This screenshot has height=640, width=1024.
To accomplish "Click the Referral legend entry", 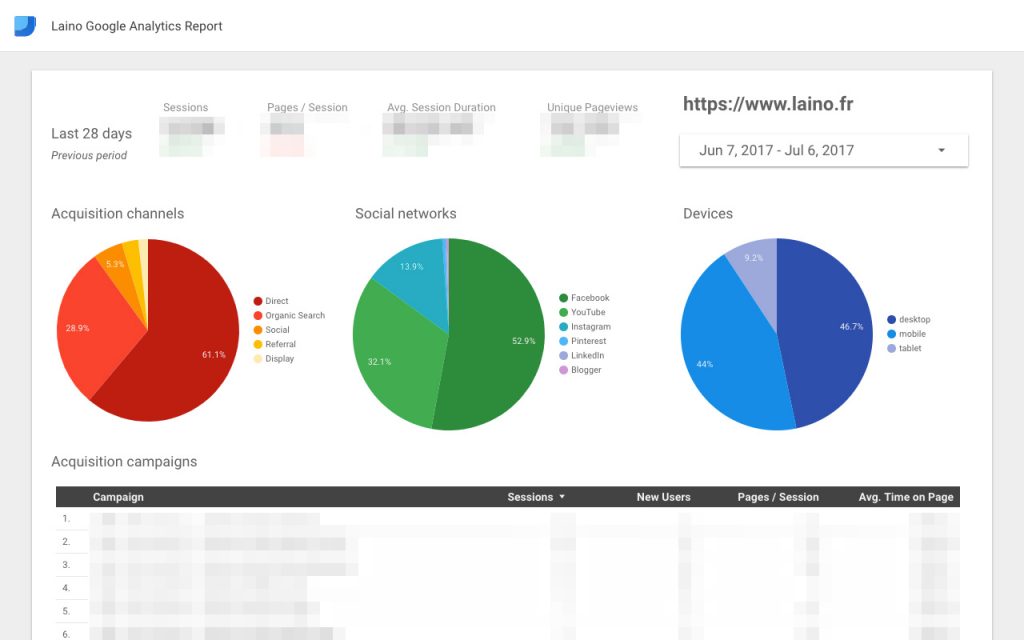I will tap(275, 344).
